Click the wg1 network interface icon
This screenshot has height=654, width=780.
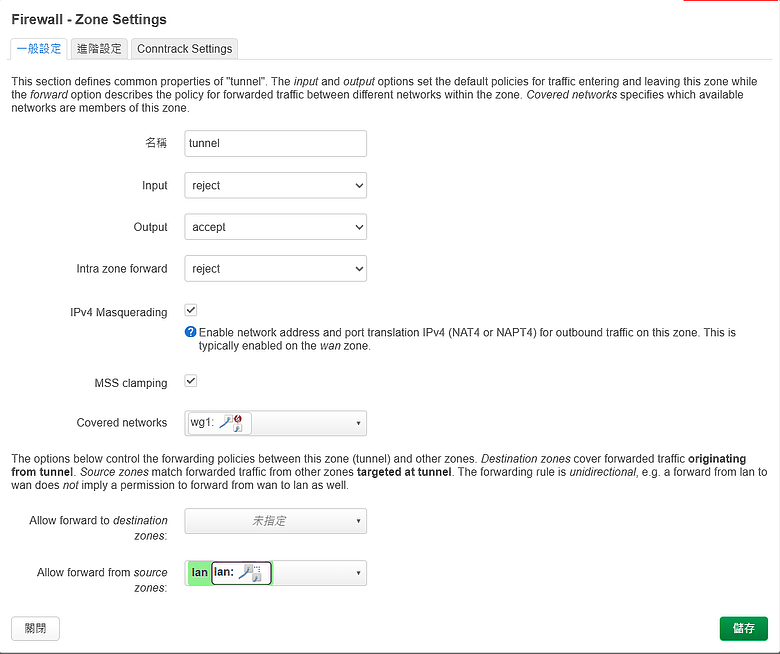[231, 423]
